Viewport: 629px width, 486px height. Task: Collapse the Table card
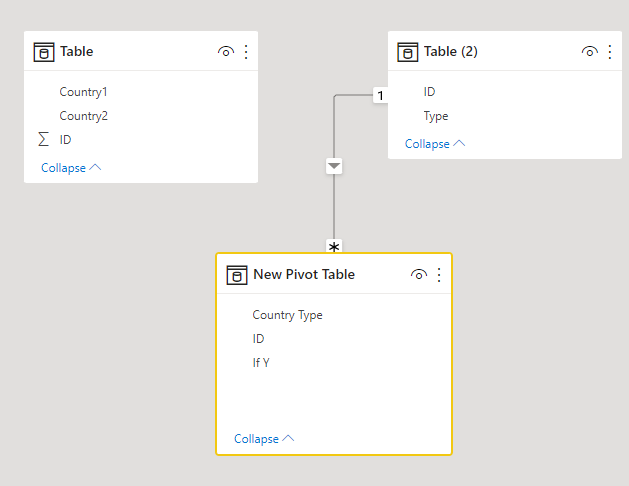(x=71, y=168)
